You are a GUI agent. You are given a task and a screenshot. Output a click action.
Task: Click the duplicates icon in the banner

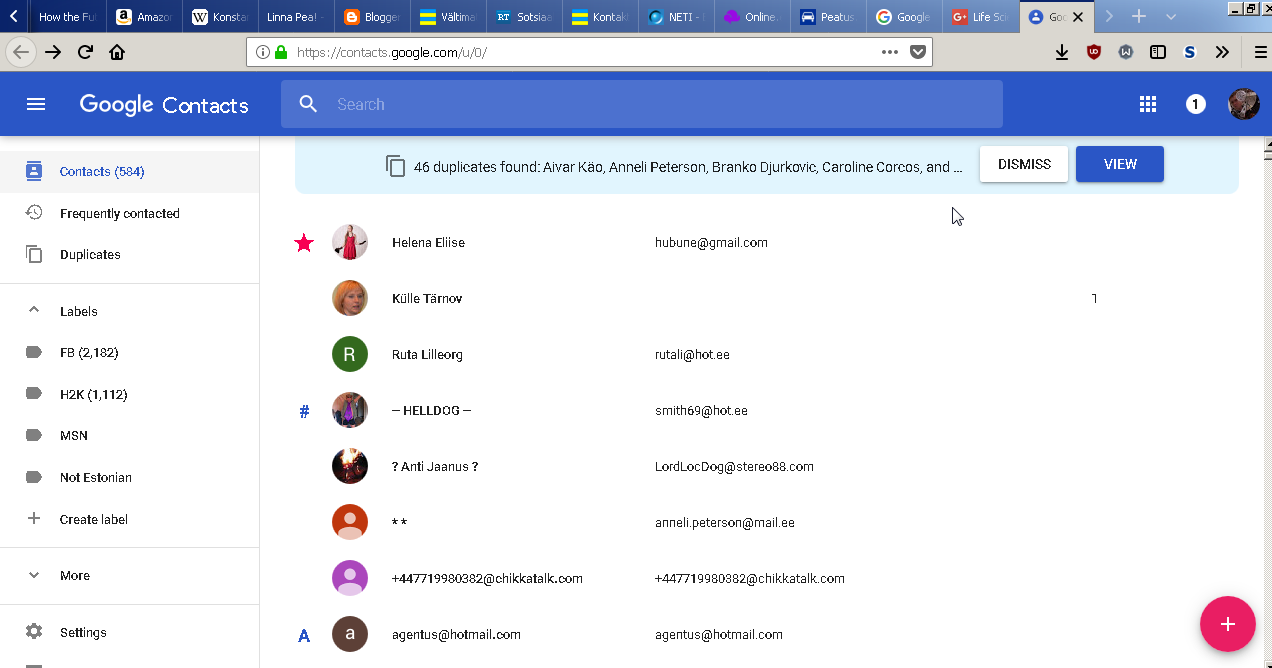click(396, 167)
